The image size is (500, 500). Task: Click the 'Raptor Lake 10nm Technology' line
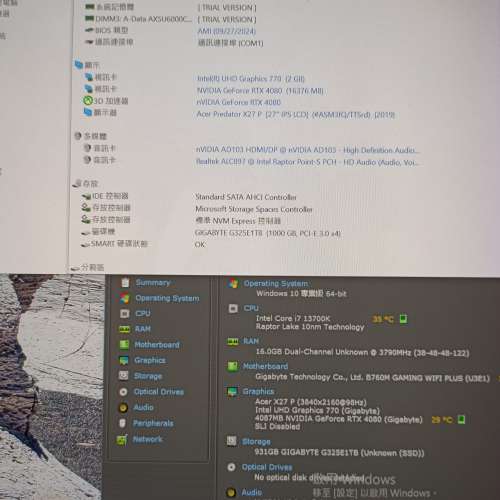pyautogui.click(x=310, y=327)
